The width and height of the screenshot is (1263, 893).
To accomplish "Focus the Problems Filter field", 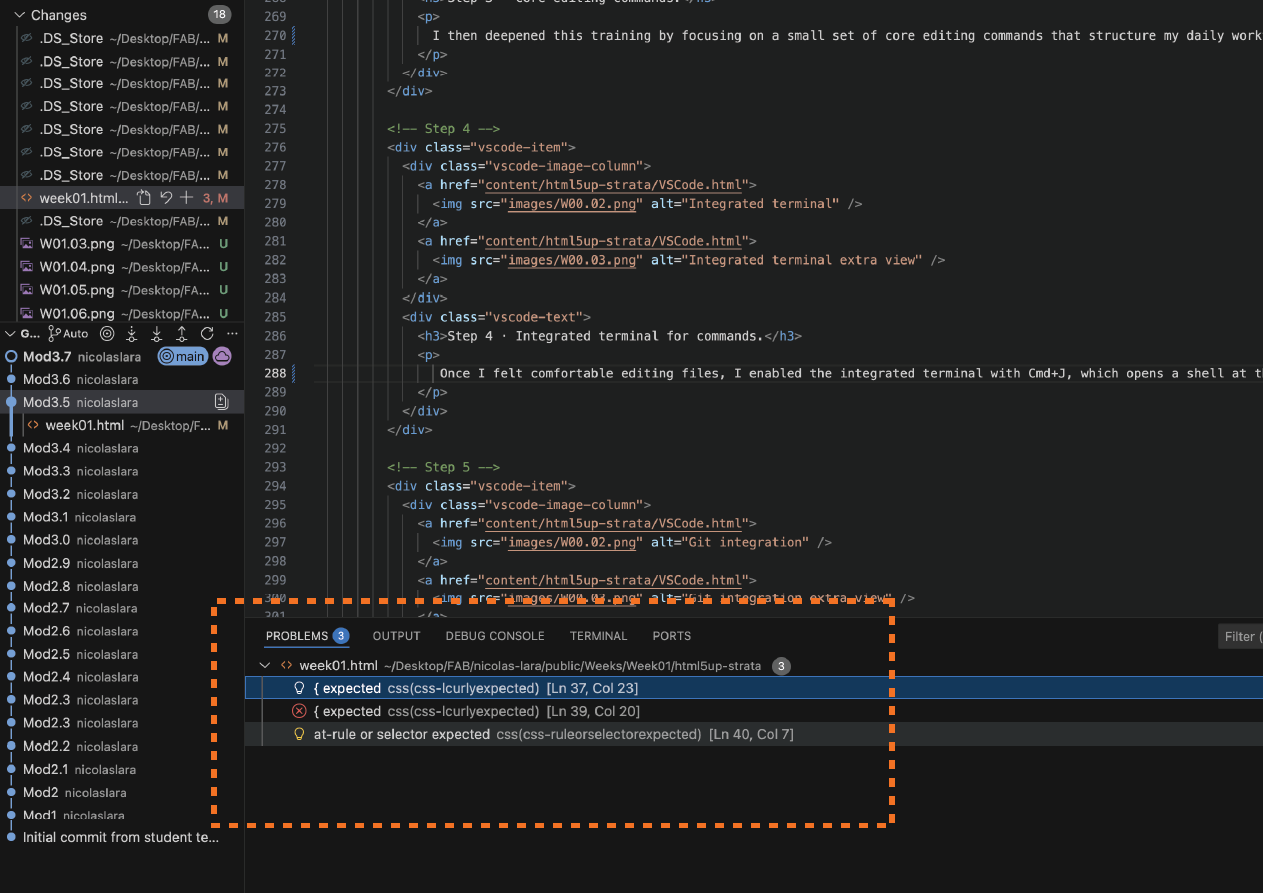I will (x=1242, y=636).
